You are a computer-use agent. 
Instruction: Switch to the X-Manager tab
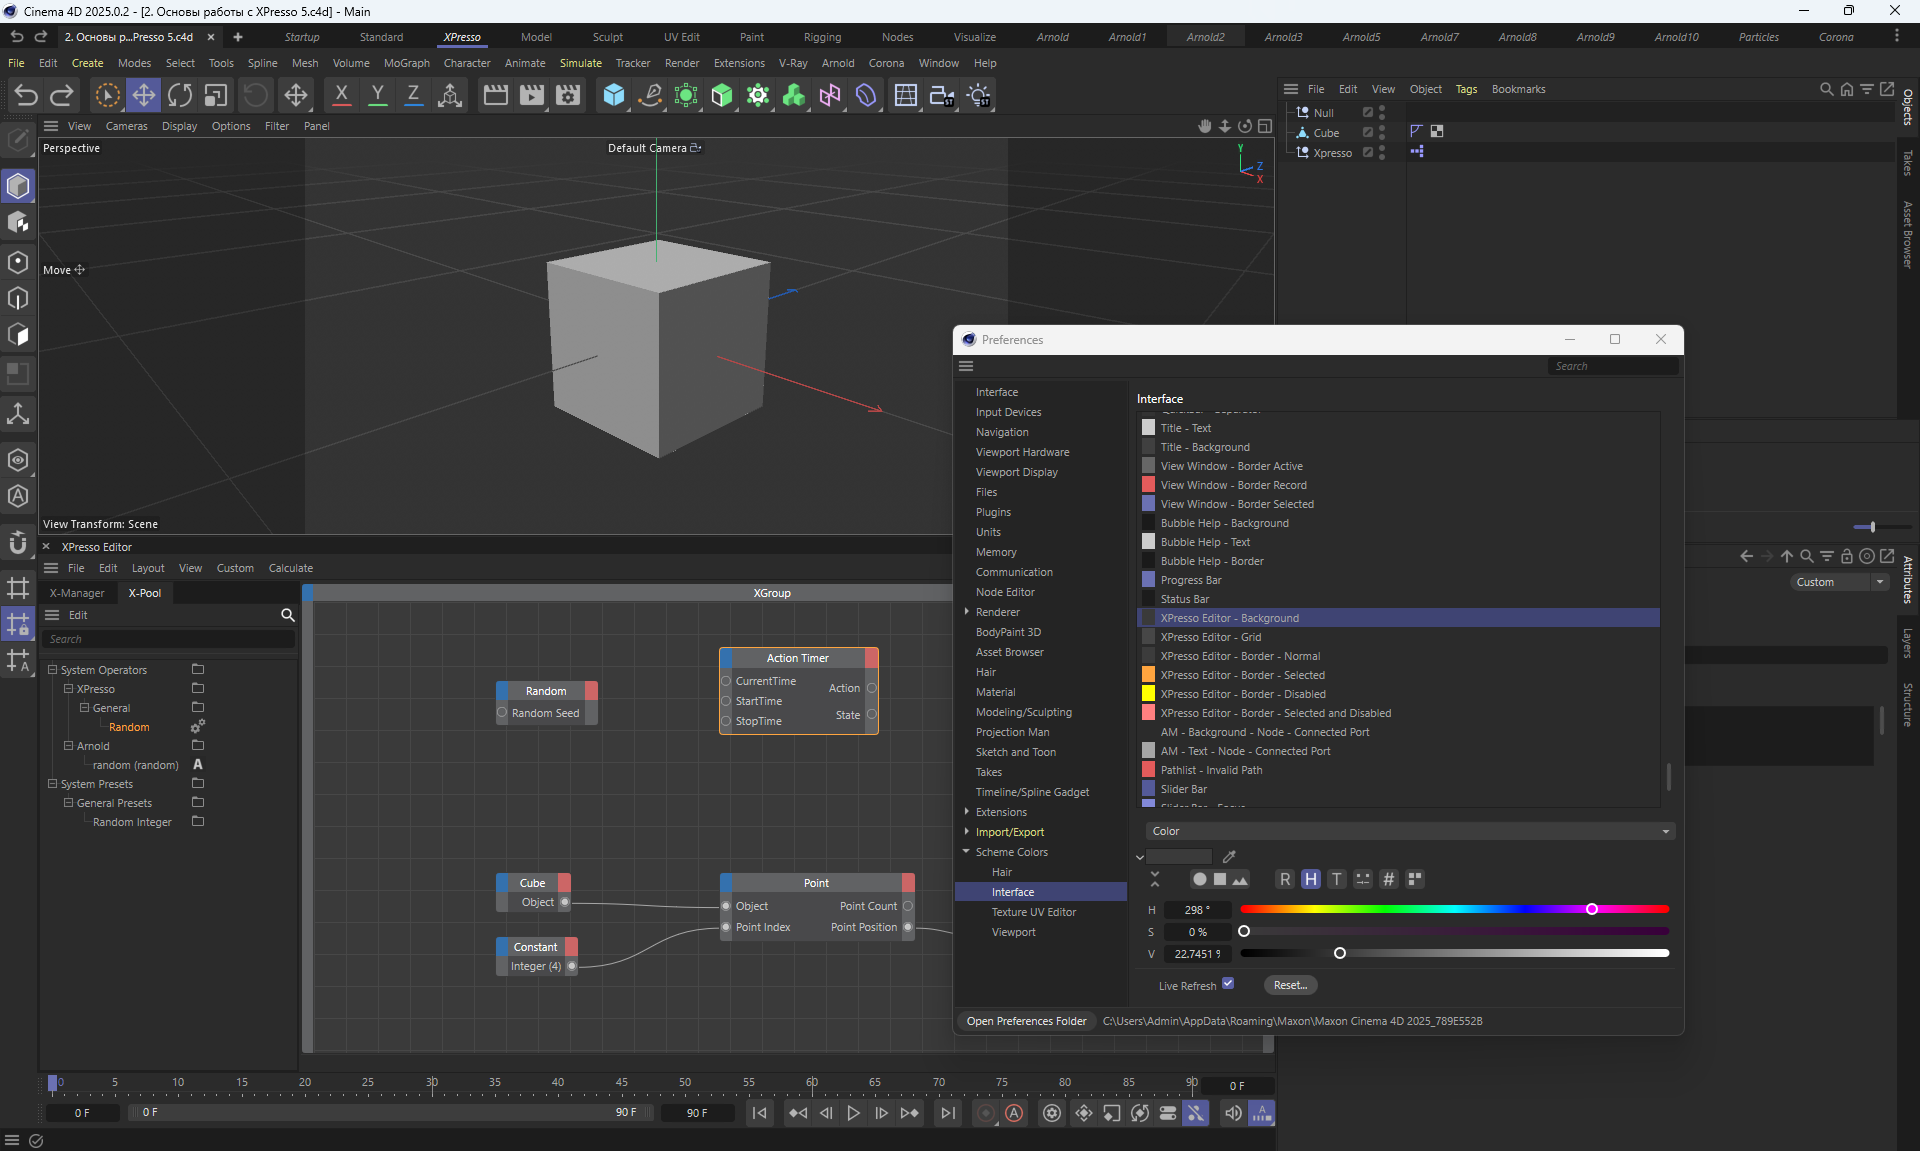tap(77, 593)
